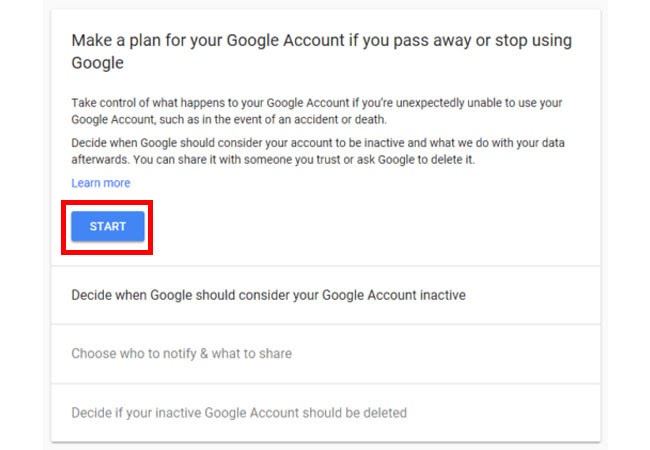Click the lone 'Google' heading second line
The width and height of the screenshot is (650, 450).
pos(97,62)
